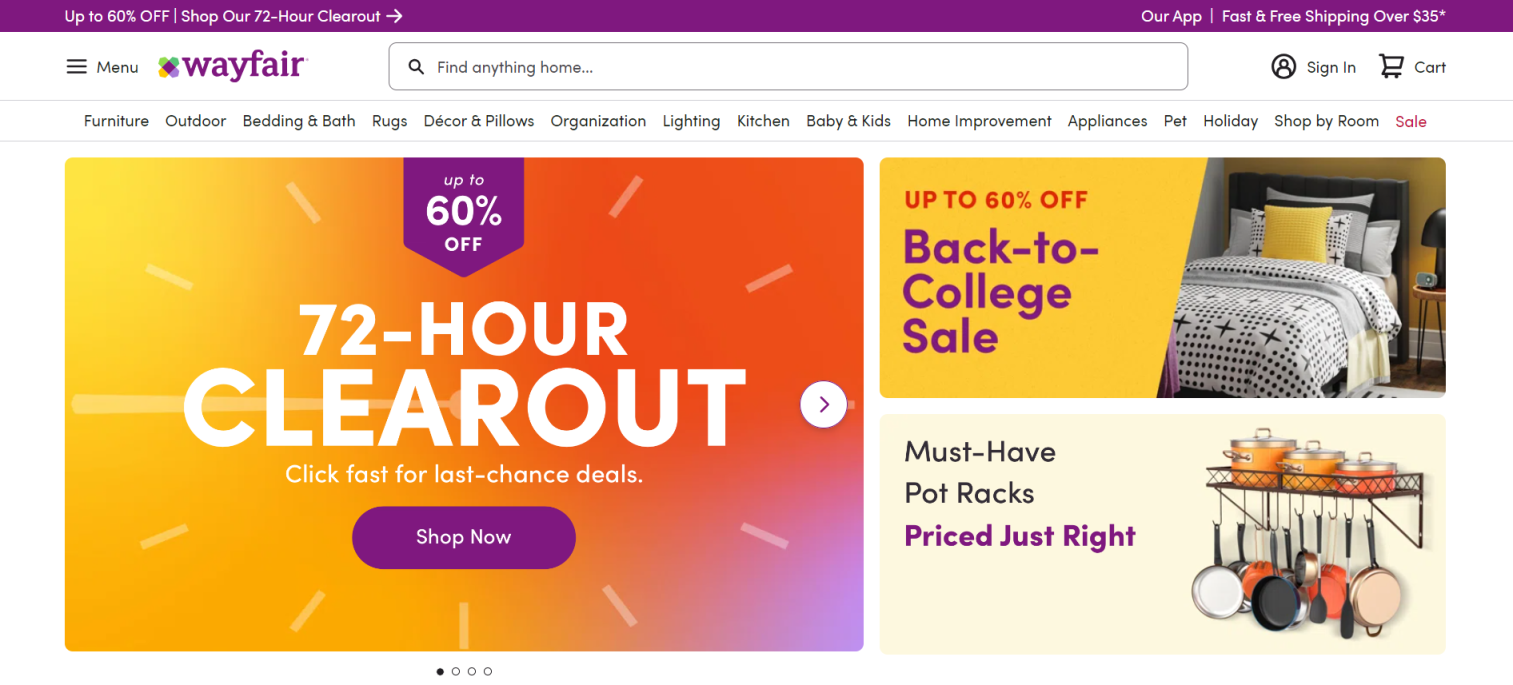This screenshot has width=1513, height=685.
Task: Advance the carousel with the right arrow
Action: [x=823, y=404]
